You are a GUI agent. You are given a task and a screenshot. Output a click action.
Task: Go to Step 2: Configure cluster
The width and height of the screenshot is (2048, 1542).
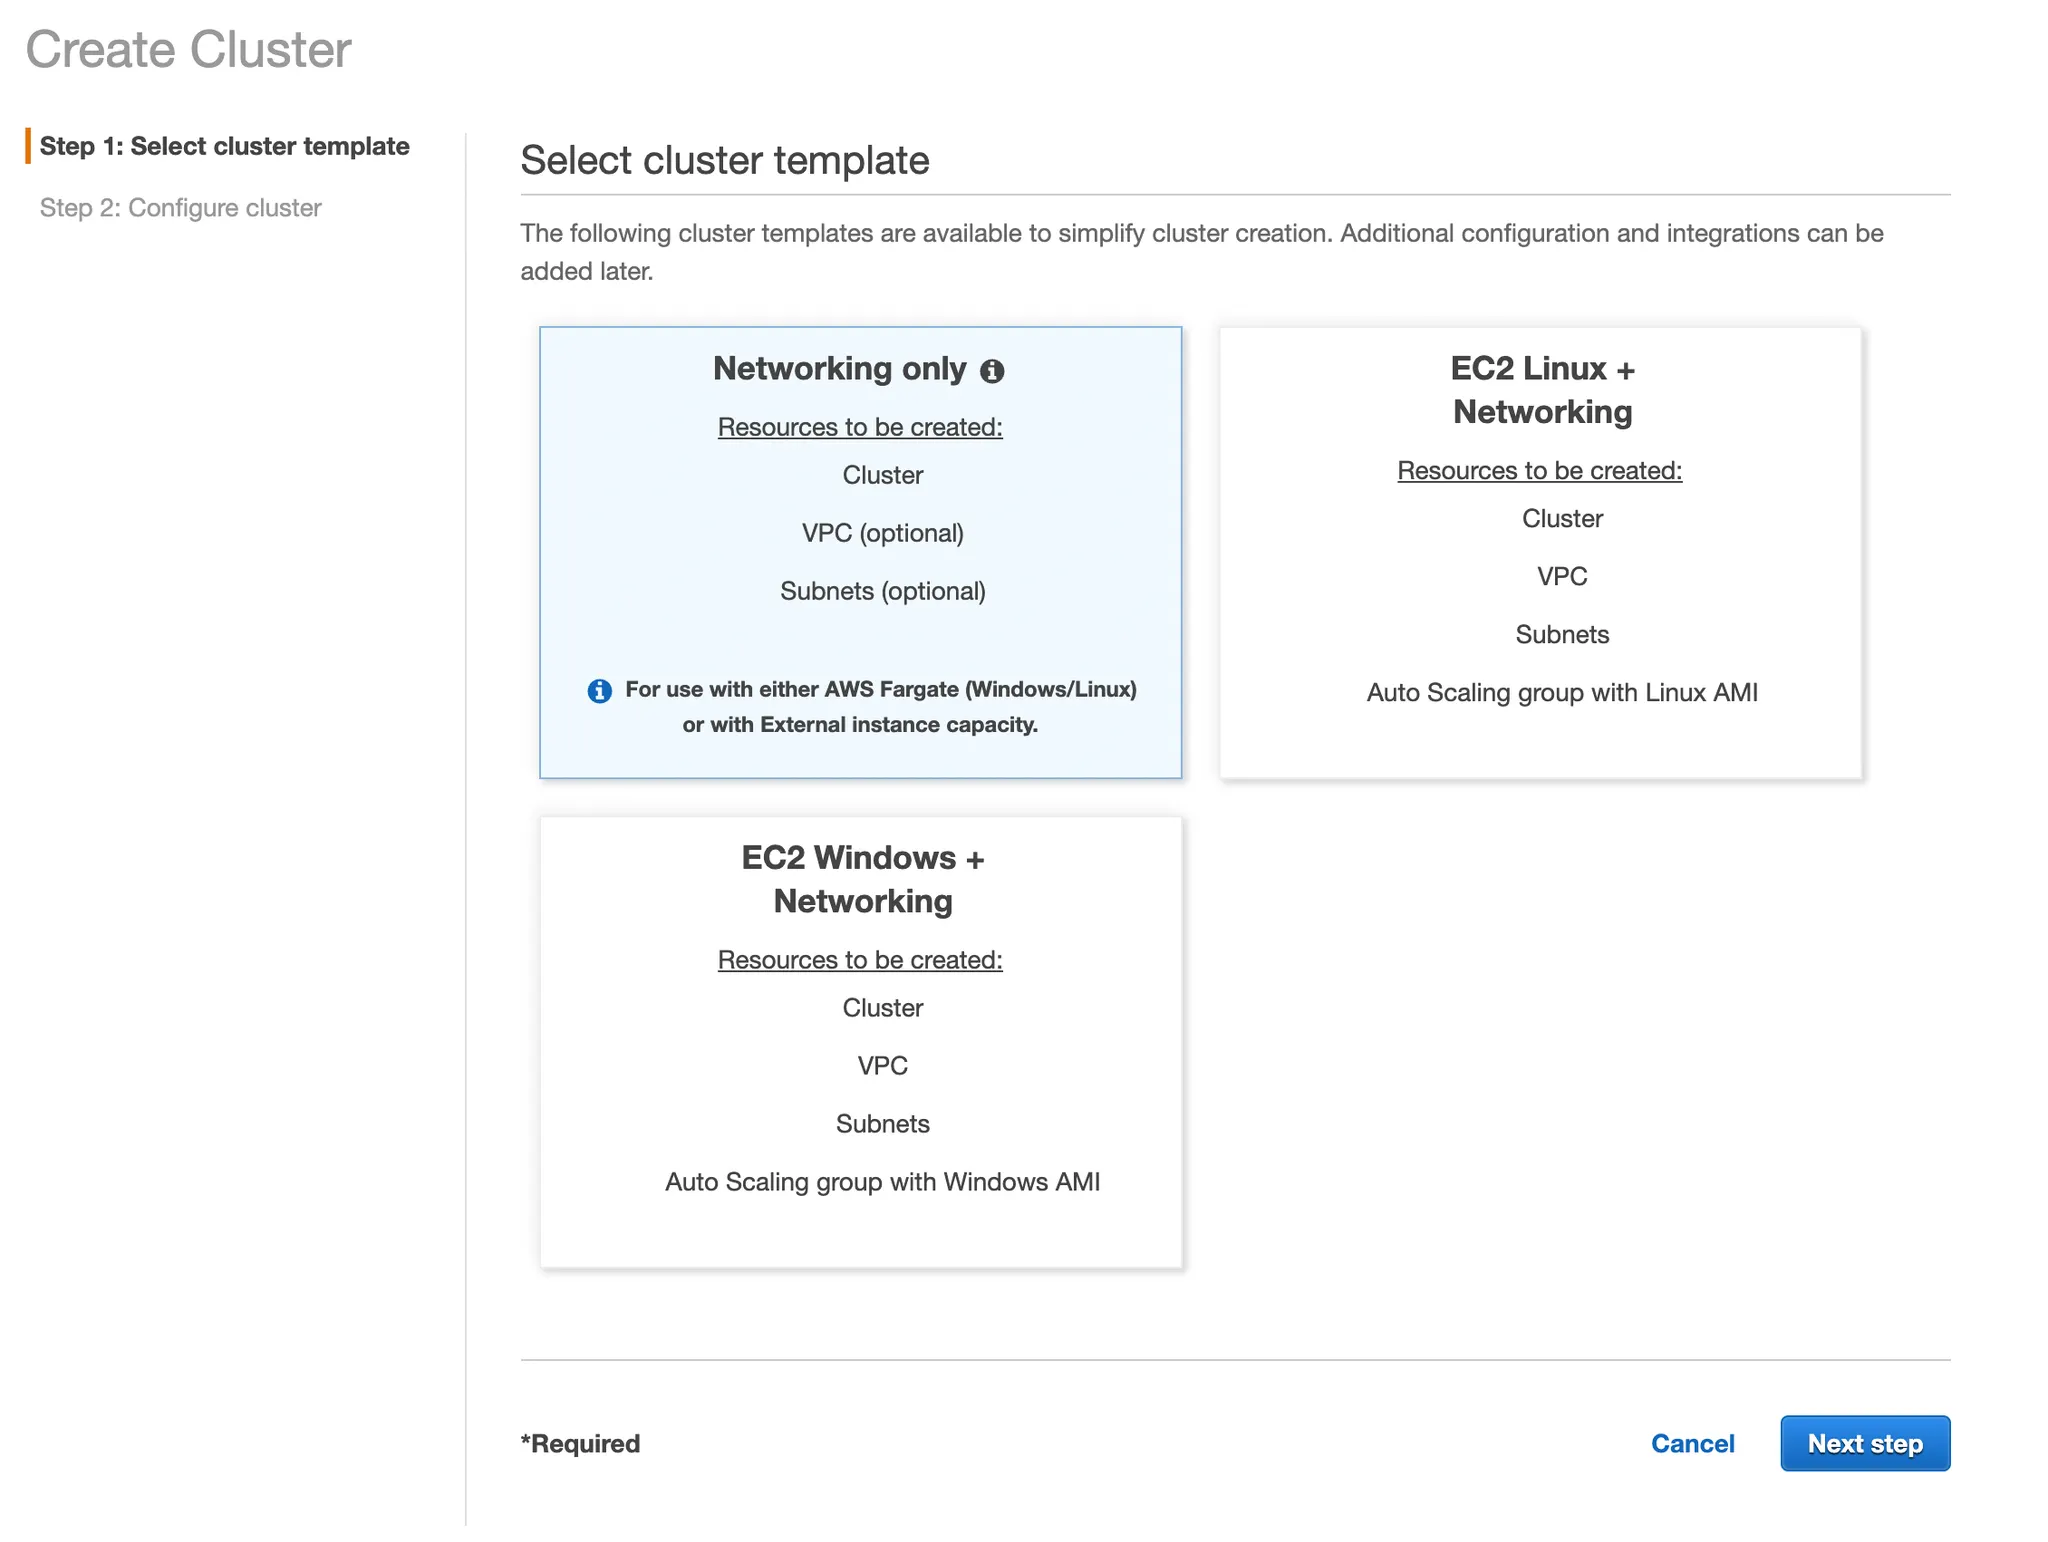pyautogui.click(x=180, y=208)
